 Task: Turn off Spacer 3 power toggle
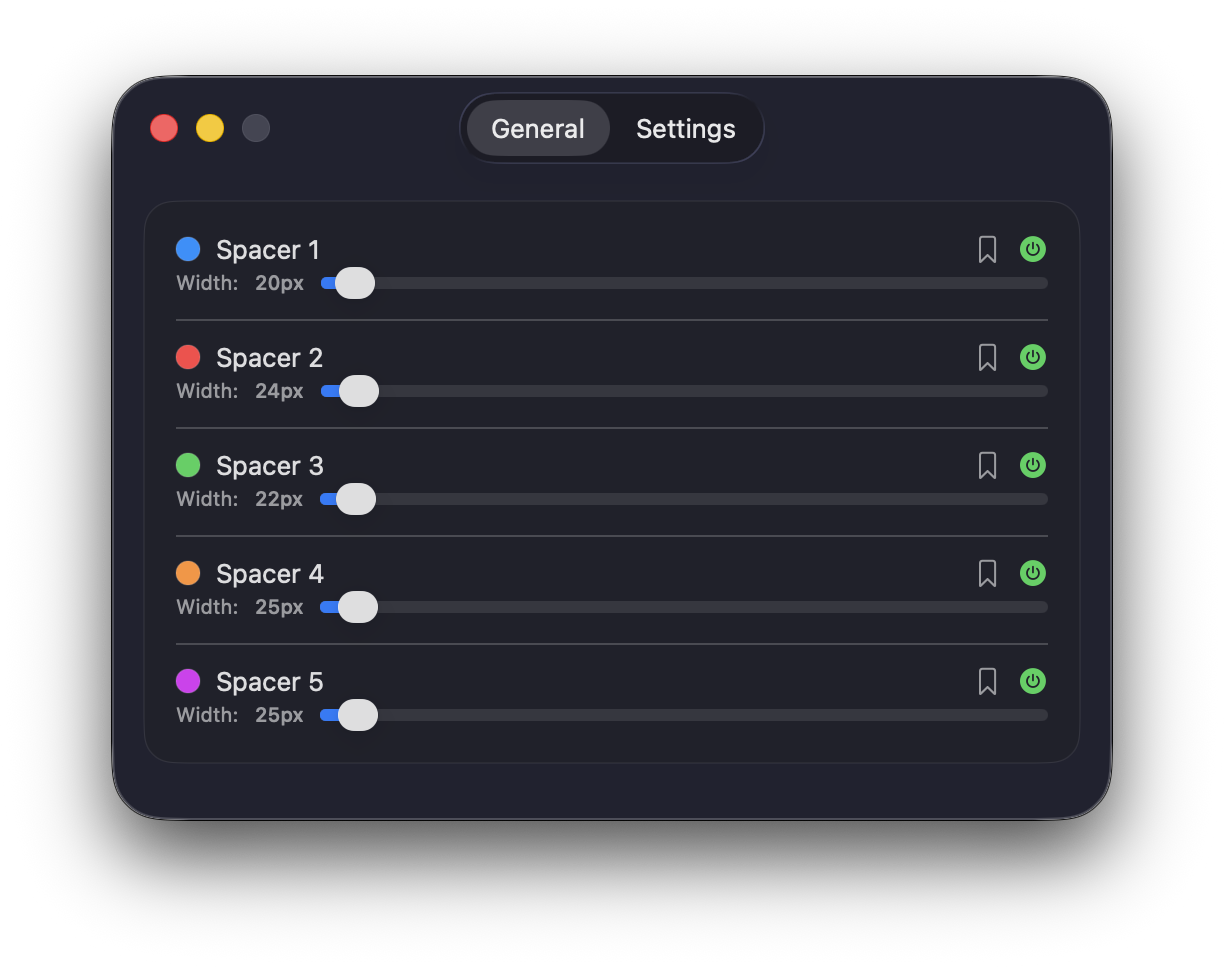click(x=1032, y=465)
